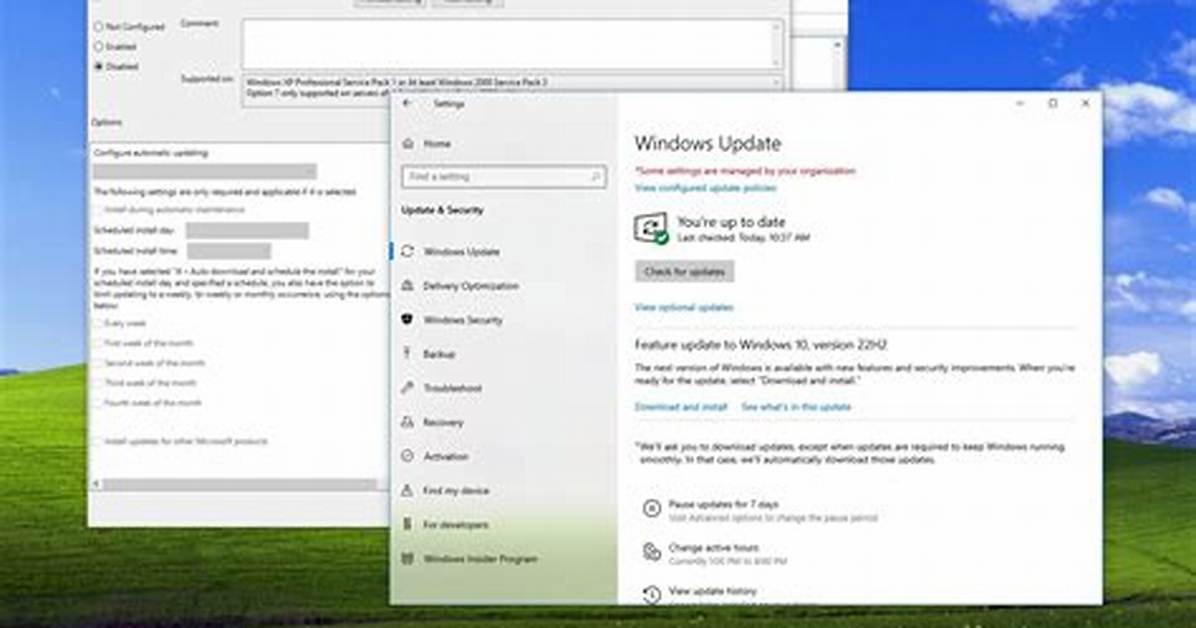Select Recovery in Settings sidebar

(443, 423)
